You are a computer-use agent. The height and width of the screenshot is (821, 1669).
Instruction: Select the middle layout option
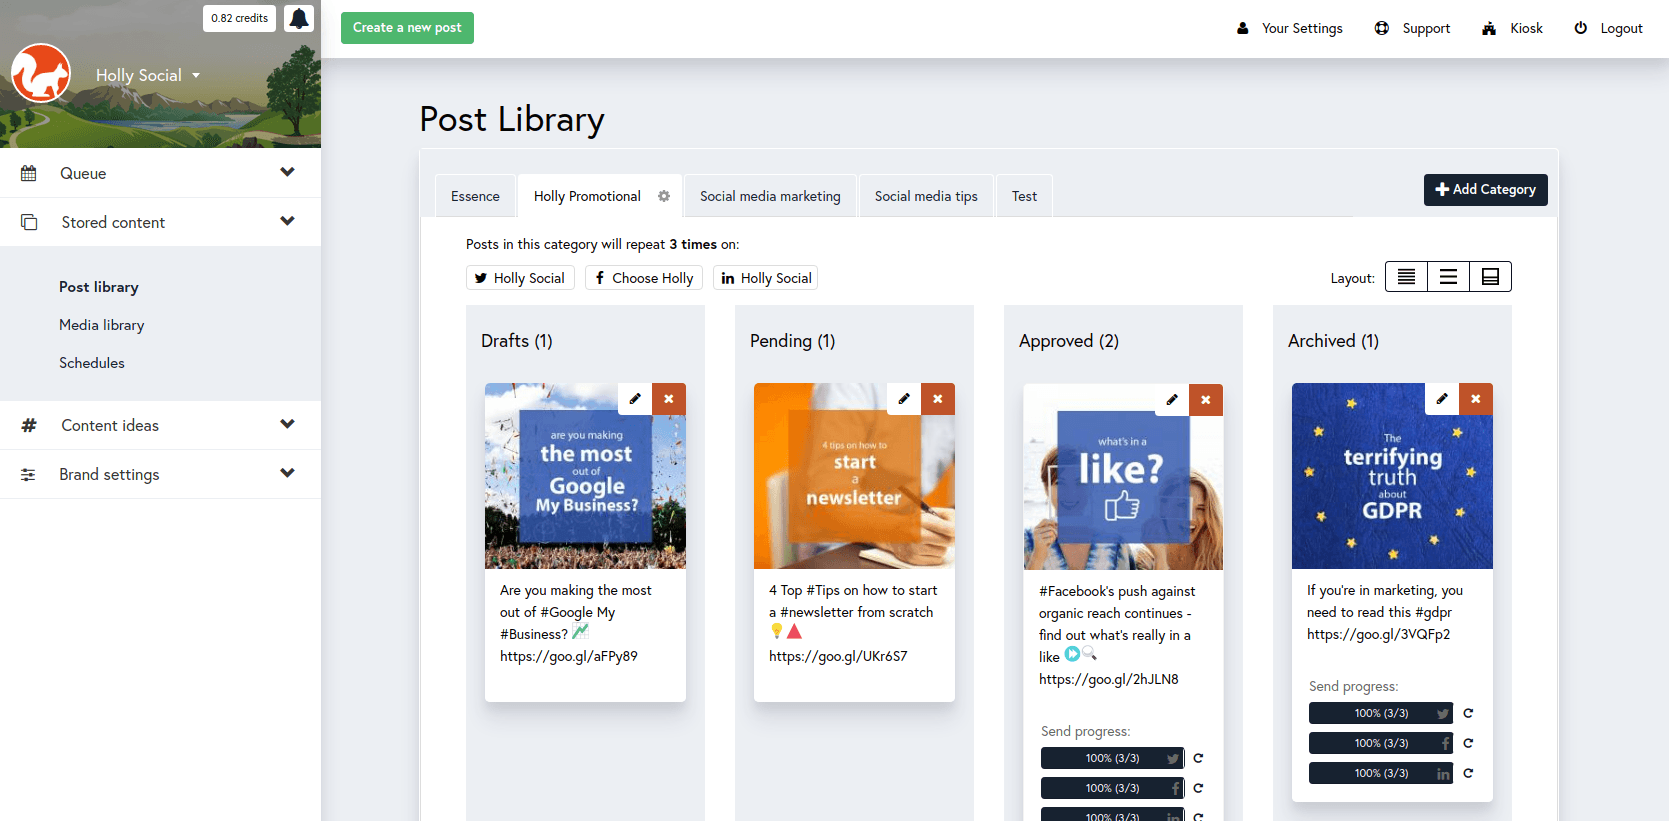[x=1448, y=277]
